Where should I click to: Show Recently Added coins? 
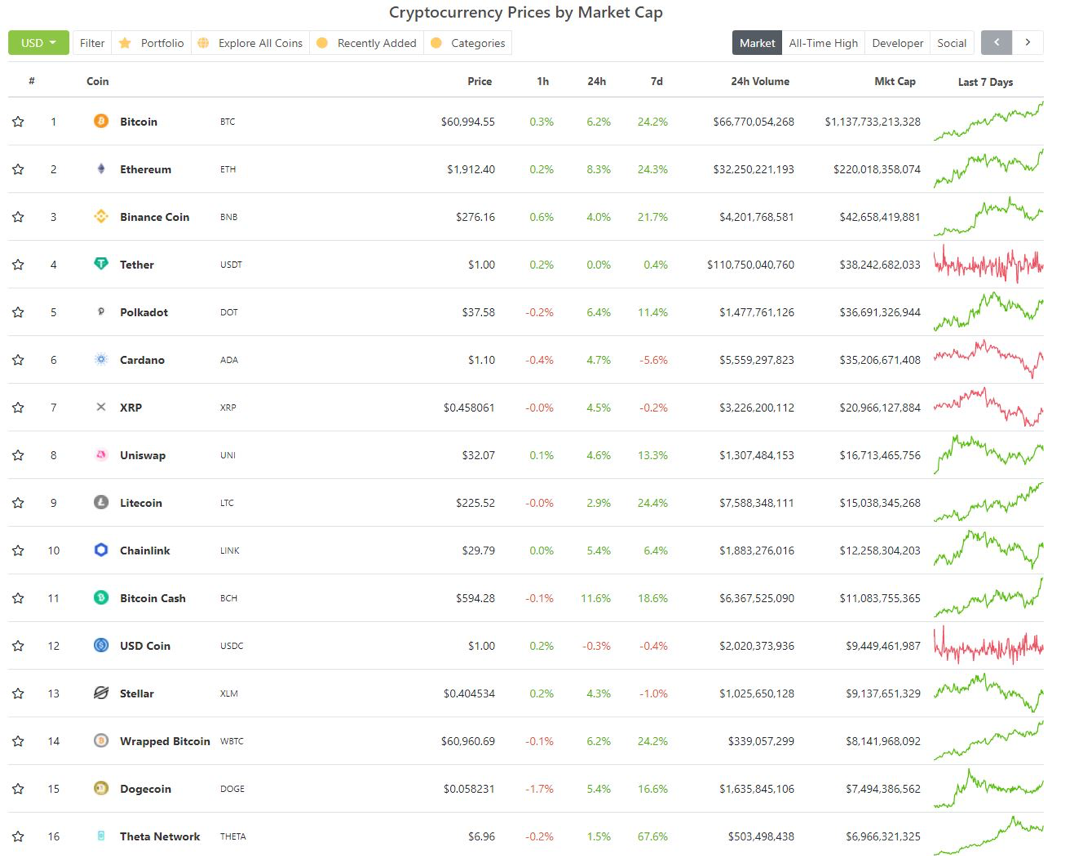[x=367, y=43]
